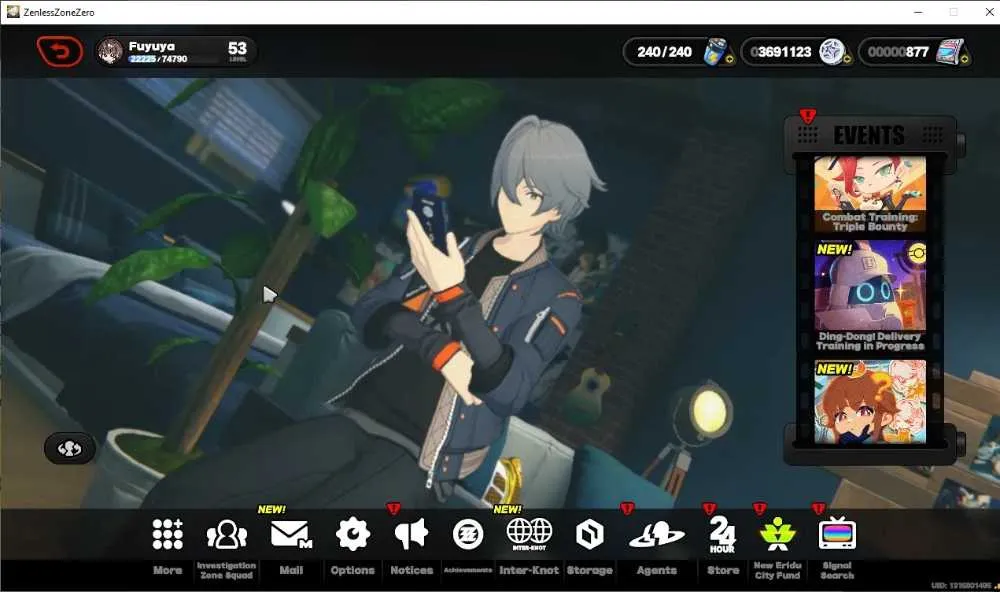Top up Film with its plus icon
This screenshot has width=1000, height=592.
964,59
